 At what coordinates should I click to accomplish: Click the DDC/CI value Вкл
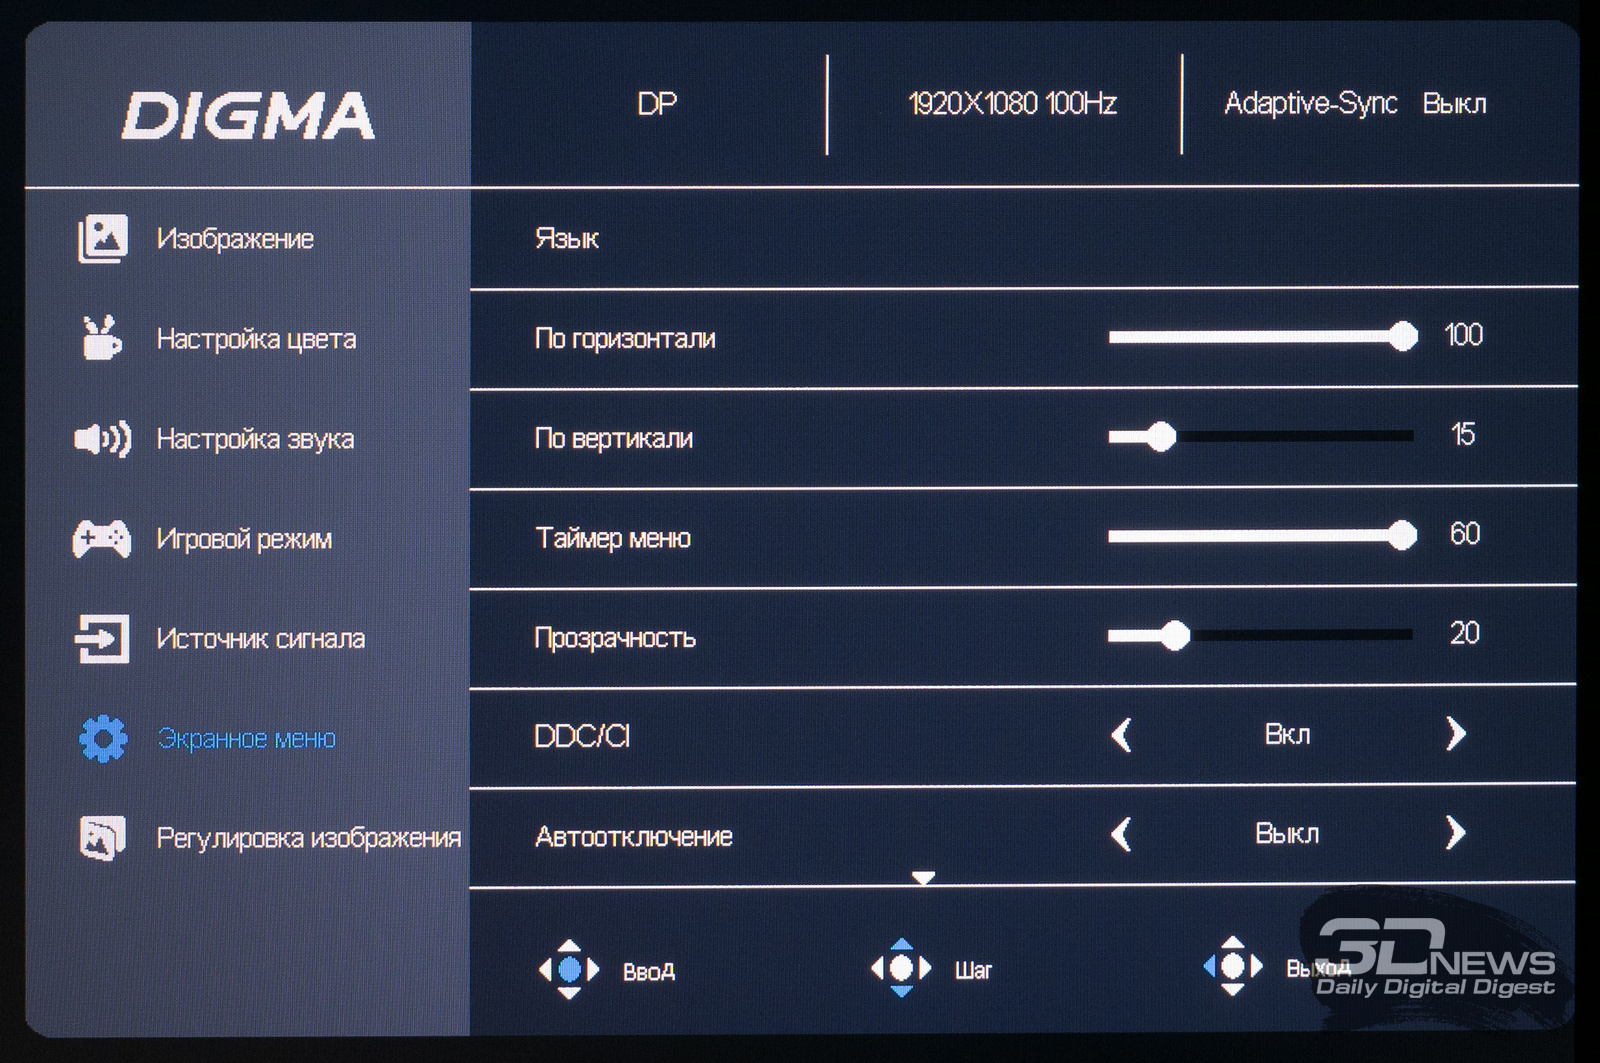(x=1287, y=735)
